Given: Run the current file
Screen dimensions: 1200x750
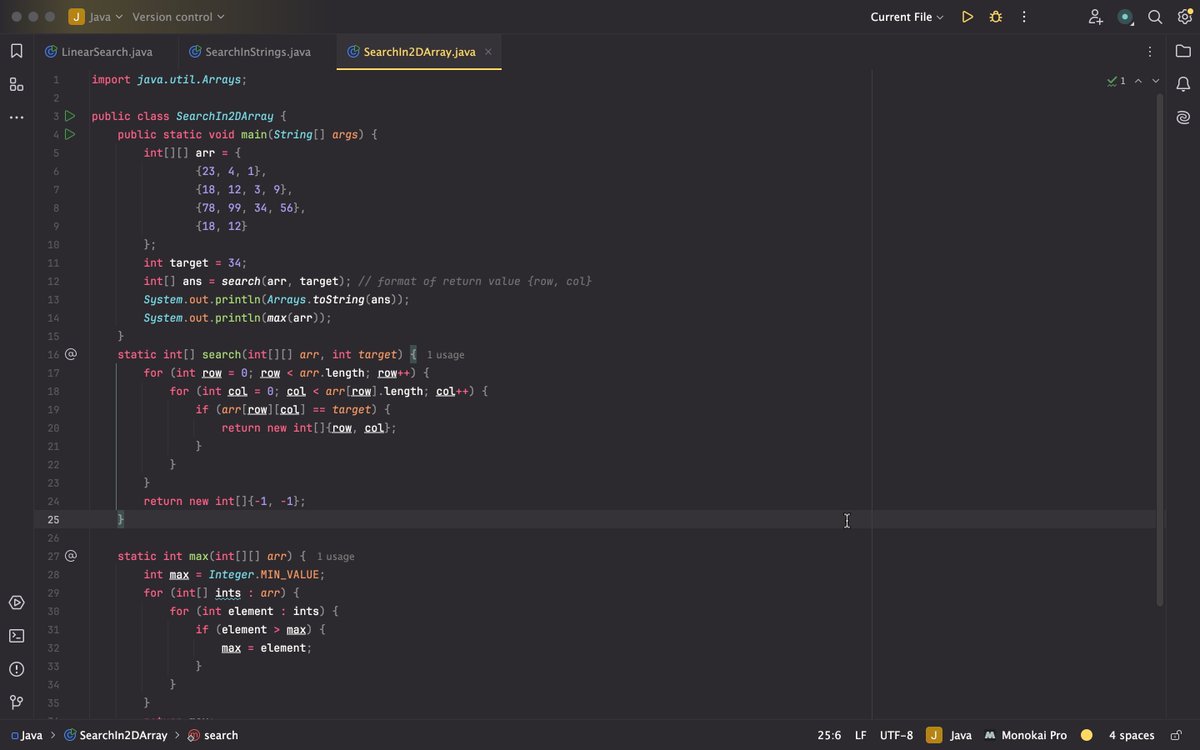Looking at the screenshot, I should pyautogui.click(x=967, y=17).
